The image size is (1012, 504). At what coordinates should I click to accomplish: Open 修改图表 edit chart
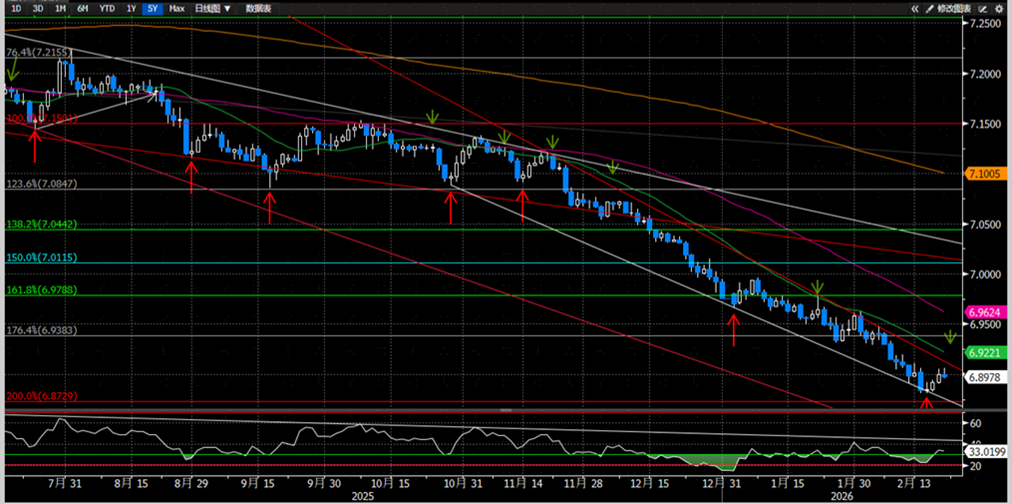954,9
